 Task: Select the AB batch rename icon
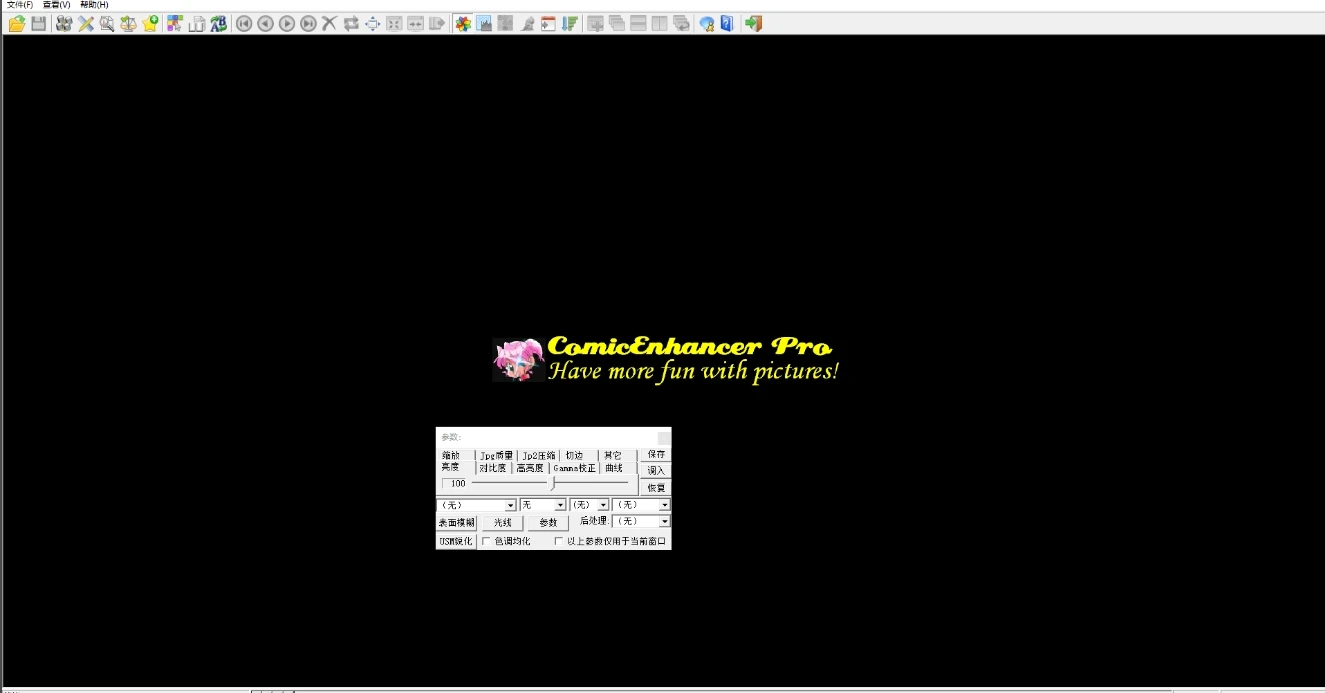[x=219, y=24]
